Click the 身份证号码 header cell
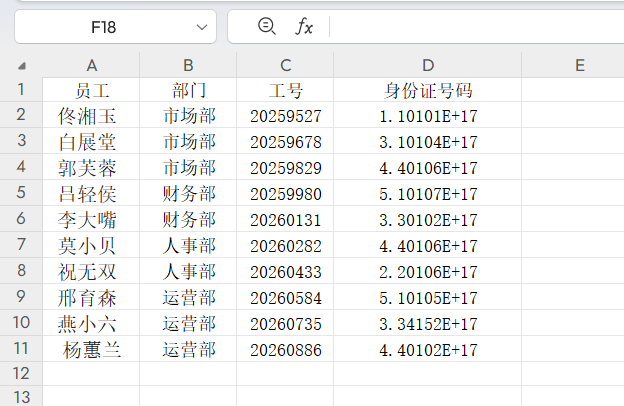Image resolution: width=624 pixels, height=406 pixels. coord(428,90)
